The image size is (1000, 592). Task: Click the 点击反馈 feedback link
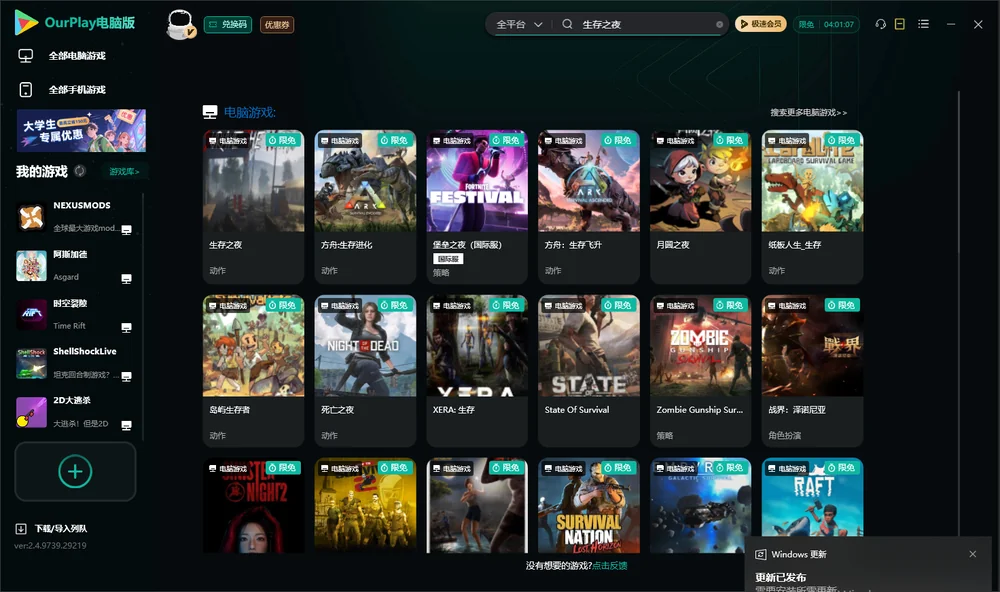point(610,565)
